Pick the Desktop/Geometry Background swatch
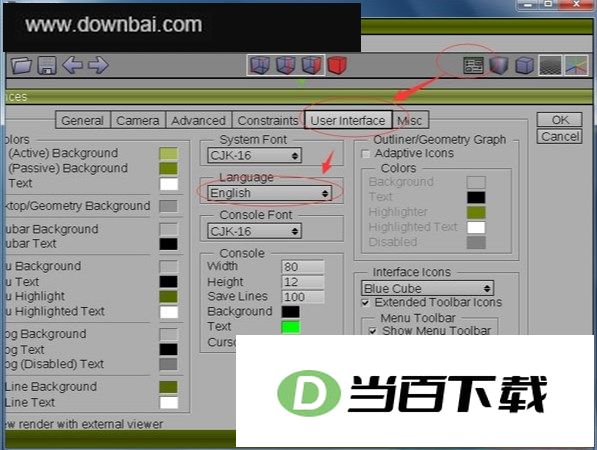Viewport: 597px width, 450px height. [x=168, y=206]
